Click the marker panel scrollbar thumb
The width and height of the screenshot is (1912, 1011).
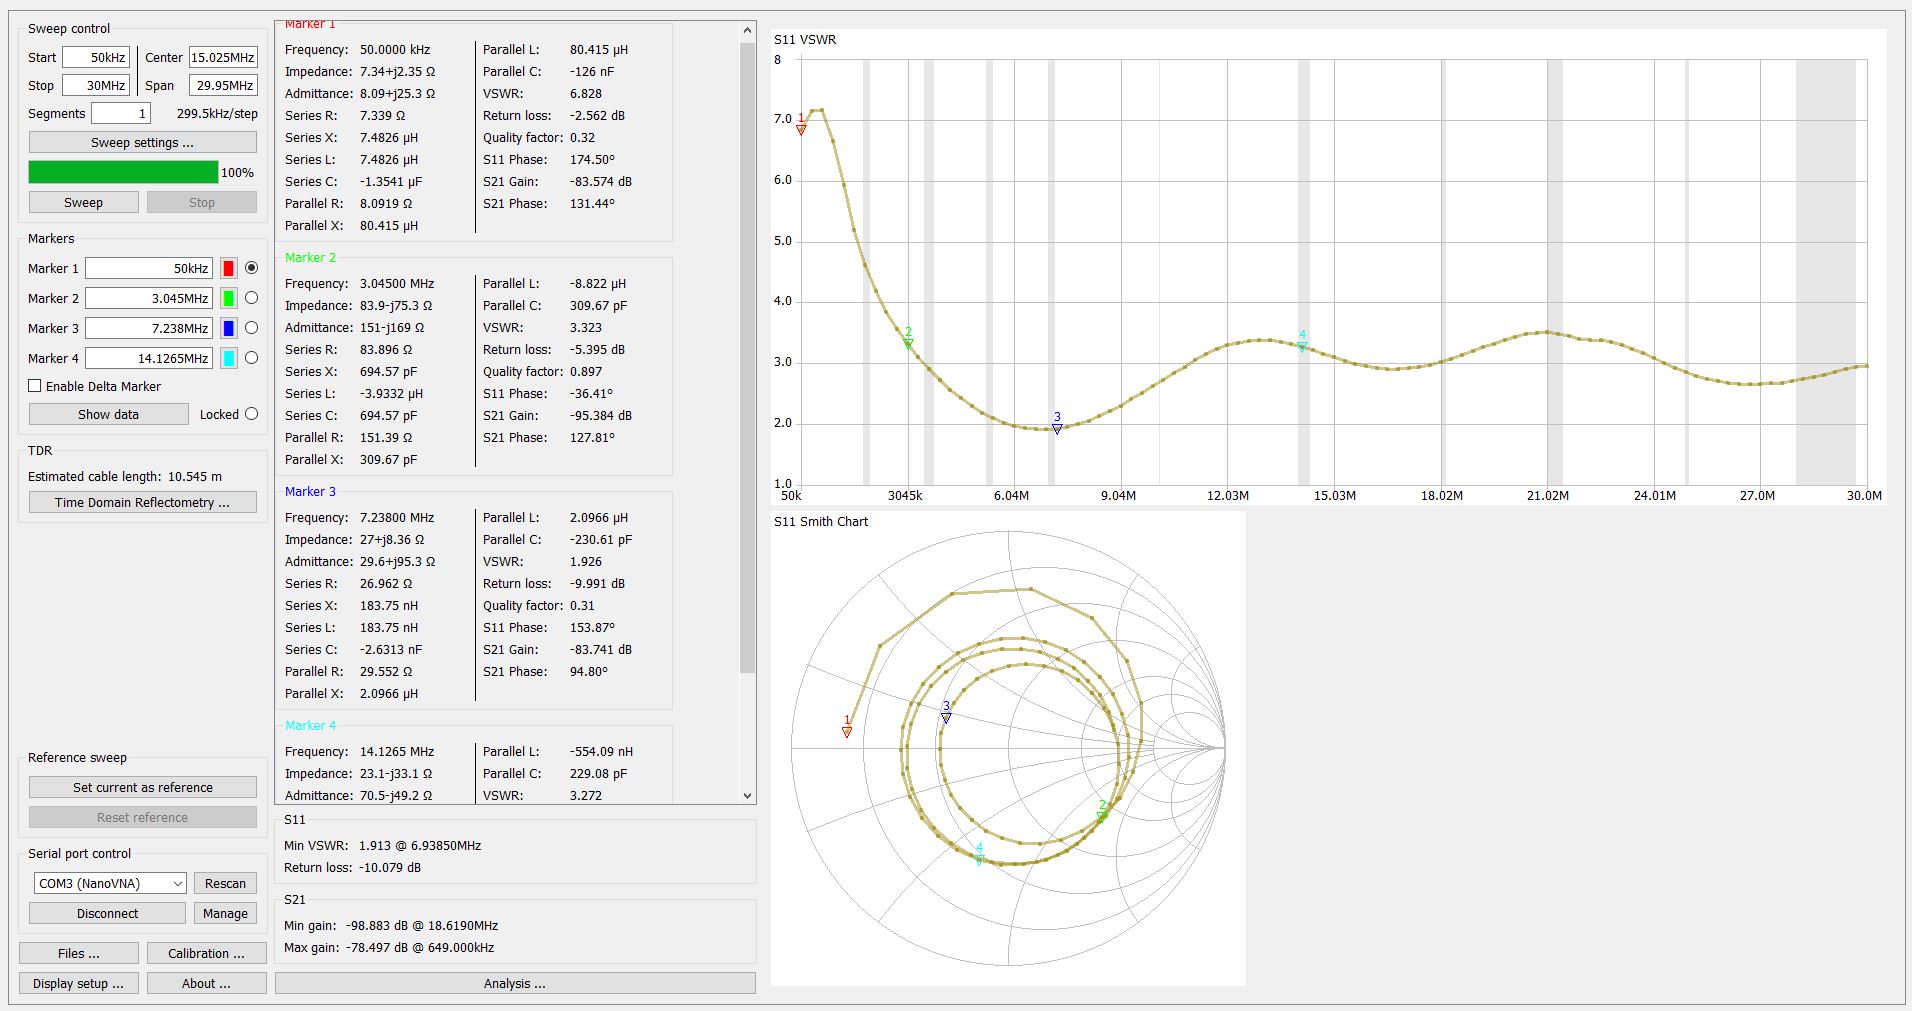click(747, 358)
